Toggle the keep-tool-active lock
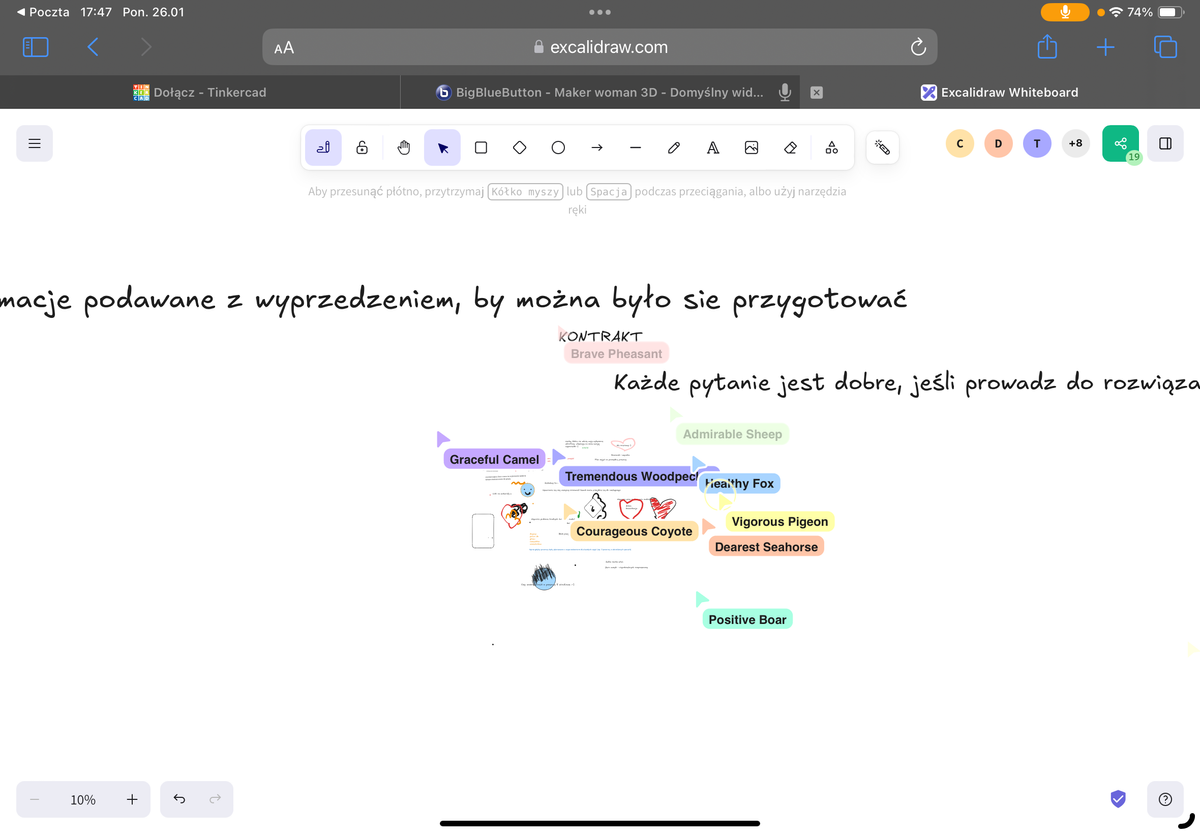The height and width of the screenshot is (834, 1200). point(362,147)
